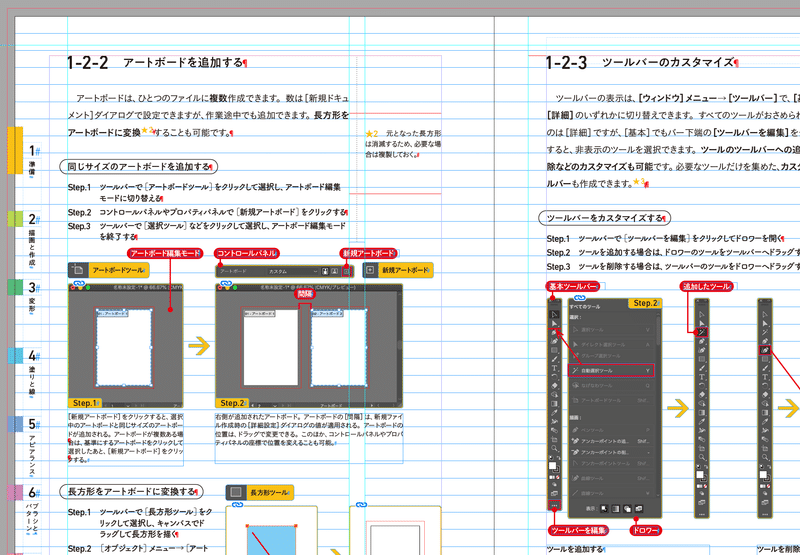
Task: Click the "カスタム" dropdown in control panel image
Action: pyautogui.click(x=292, y=271)
